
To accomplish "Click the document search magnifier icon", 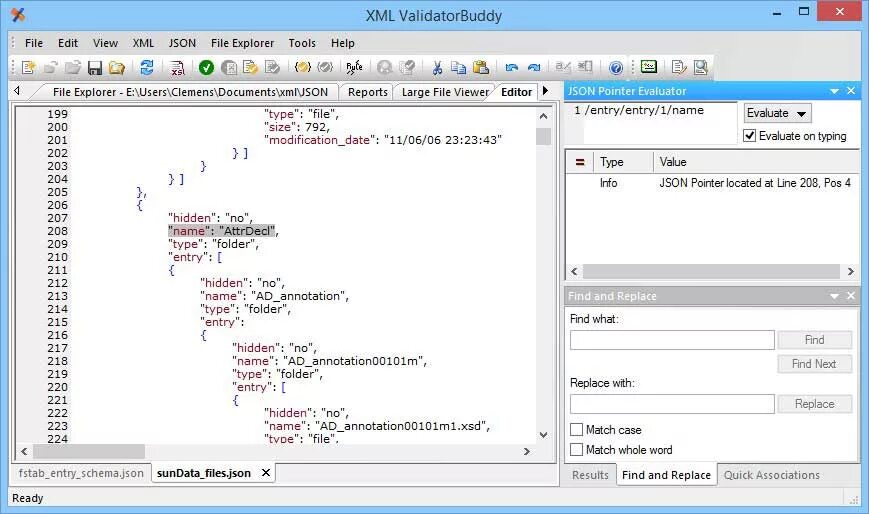I will click(x=701, y=68).
